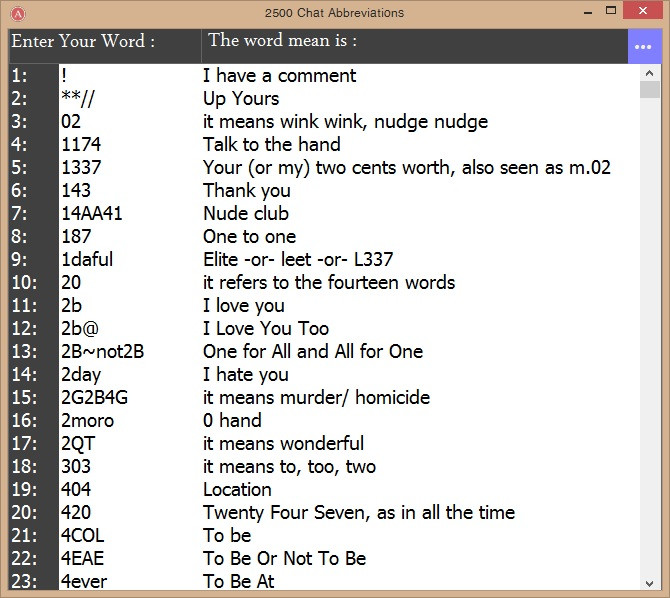Click the meaning '0 hand'
The height and width of the screenshot is (598, 670).
232,421
